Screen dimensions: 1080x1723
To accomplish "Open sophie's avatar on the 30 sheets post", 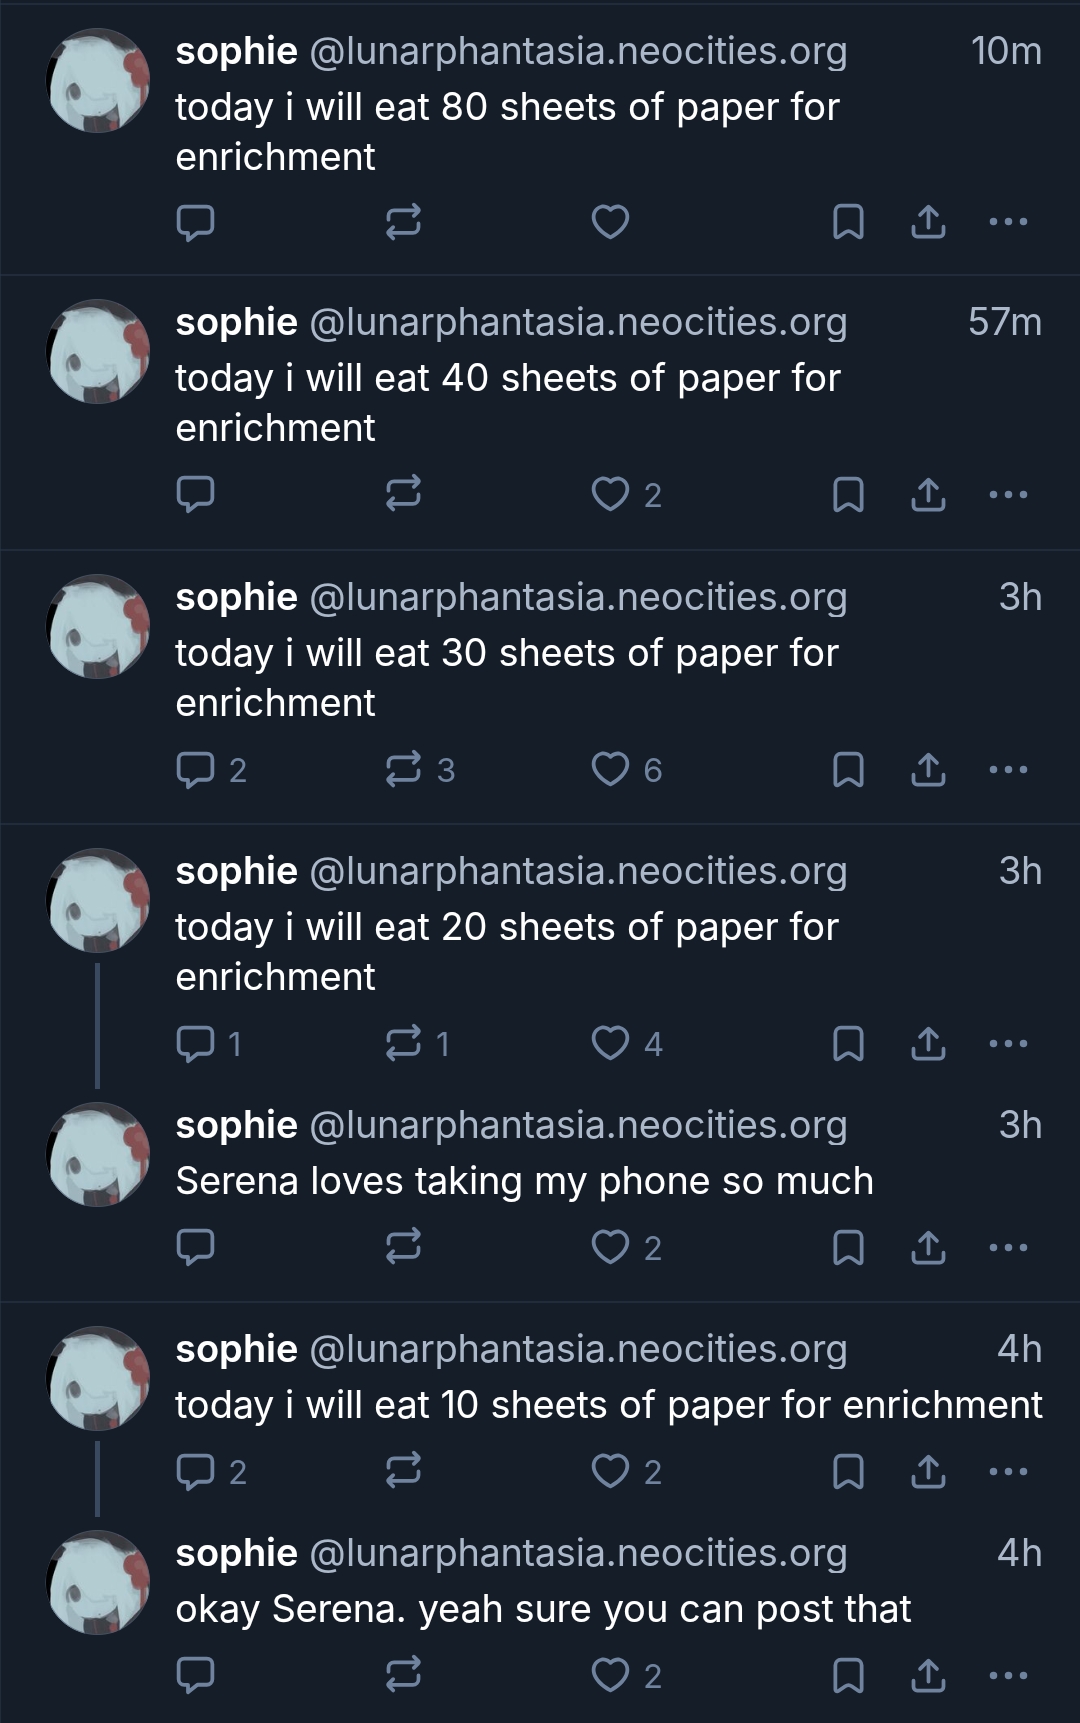I will pos(98,626).
